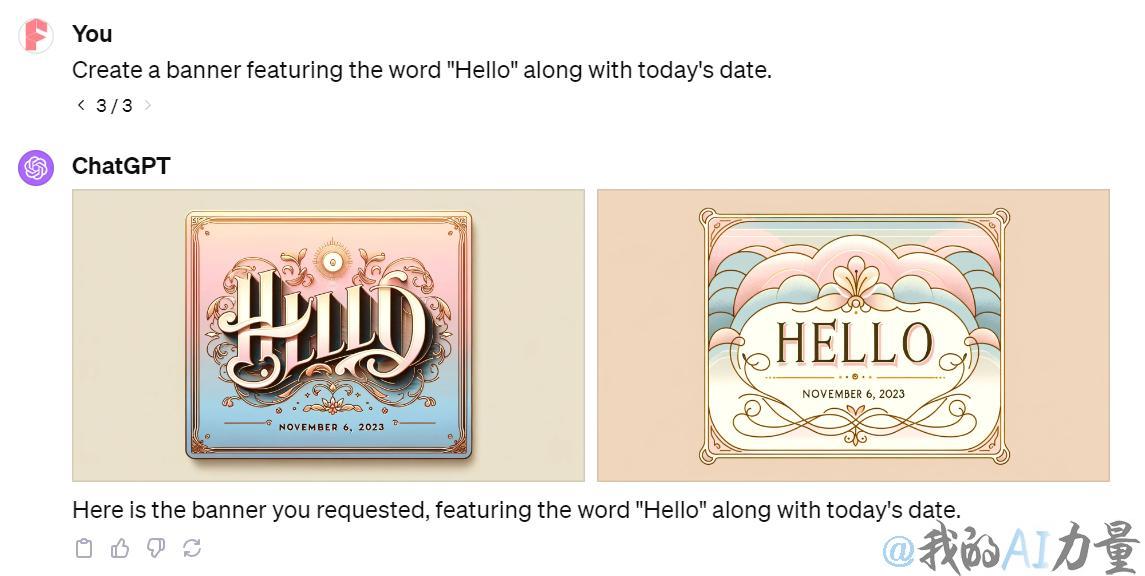The image size is (1145, 576).
Task: Click the next prompt version arrow
Action: [148, 105]
